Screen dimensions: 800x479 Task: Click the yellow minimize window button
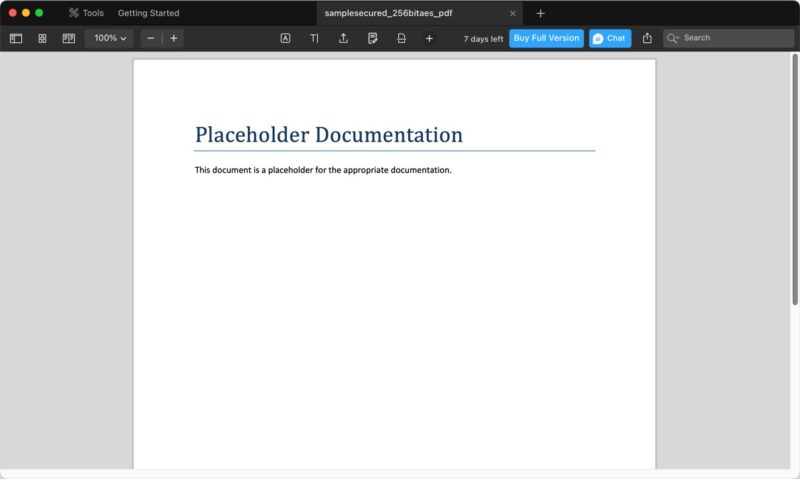click(26, 13)
